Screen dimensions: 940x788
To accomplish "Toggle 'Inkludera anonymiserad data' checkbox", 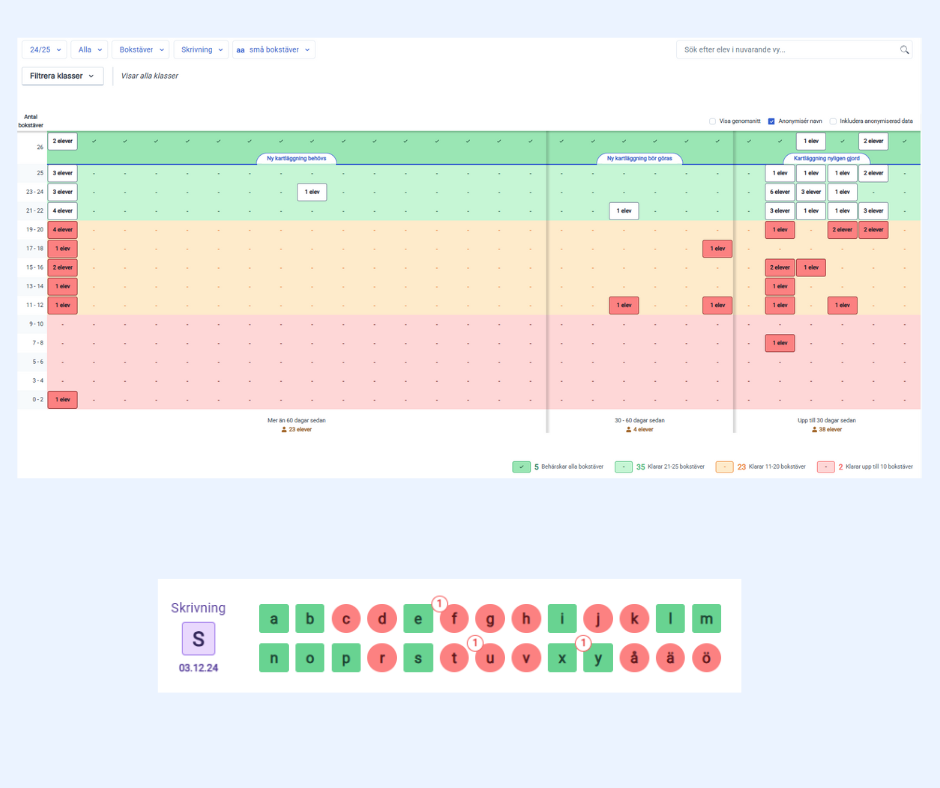I will pos(833,121).
